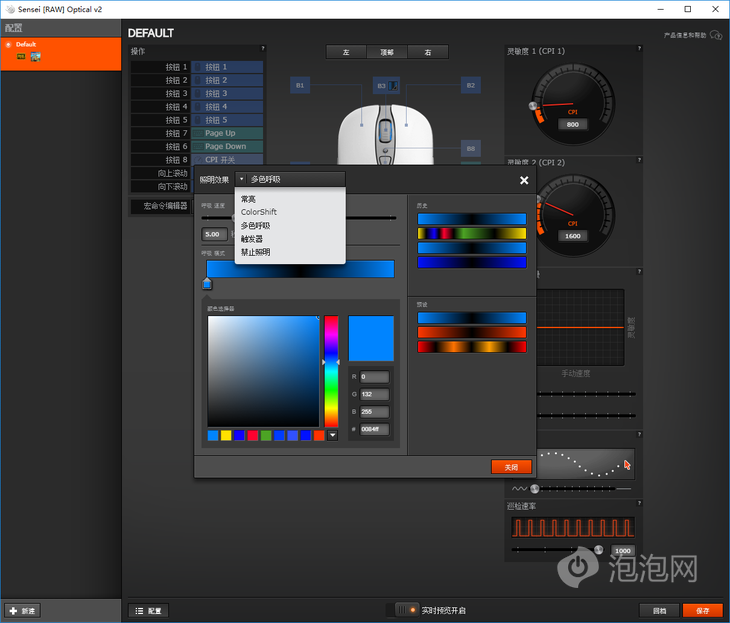Open the 按钮 2 action assignment
Screen dimensions: 730x623
point(227,80)
